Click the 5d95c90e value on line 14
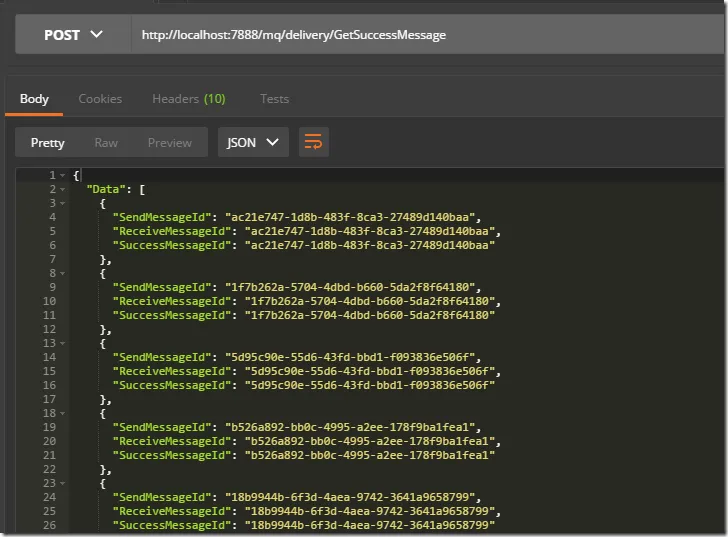 coord(350,357)
